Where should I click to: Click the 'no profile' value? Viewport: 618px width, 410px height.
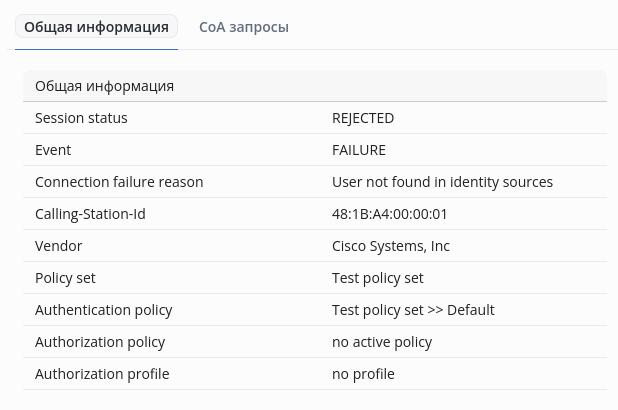pos(363,374)
